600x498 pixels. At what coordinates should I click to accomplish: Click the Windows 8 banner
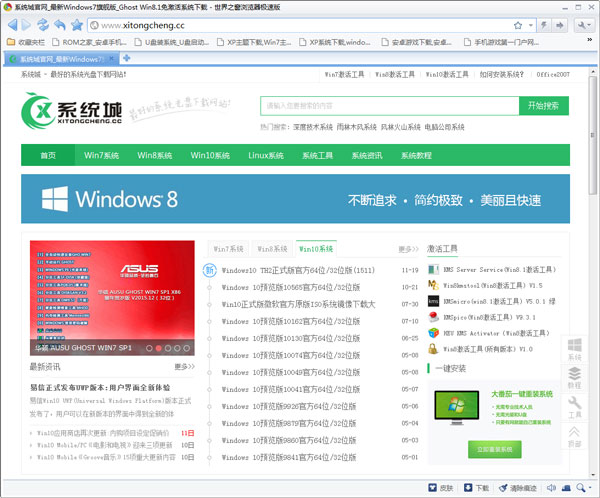pyautogui.click(x=295, y=199)
